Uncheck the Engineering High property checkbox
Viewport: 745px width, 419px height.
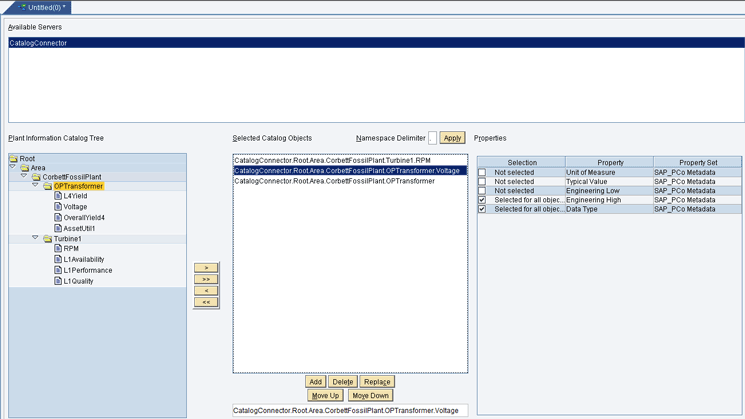click(482, 200)
